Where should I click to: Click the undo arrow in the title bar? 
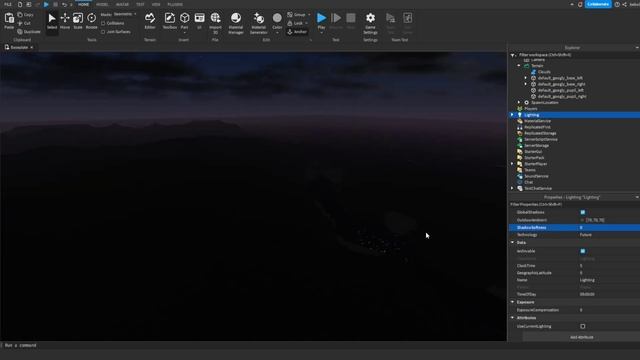64,4
